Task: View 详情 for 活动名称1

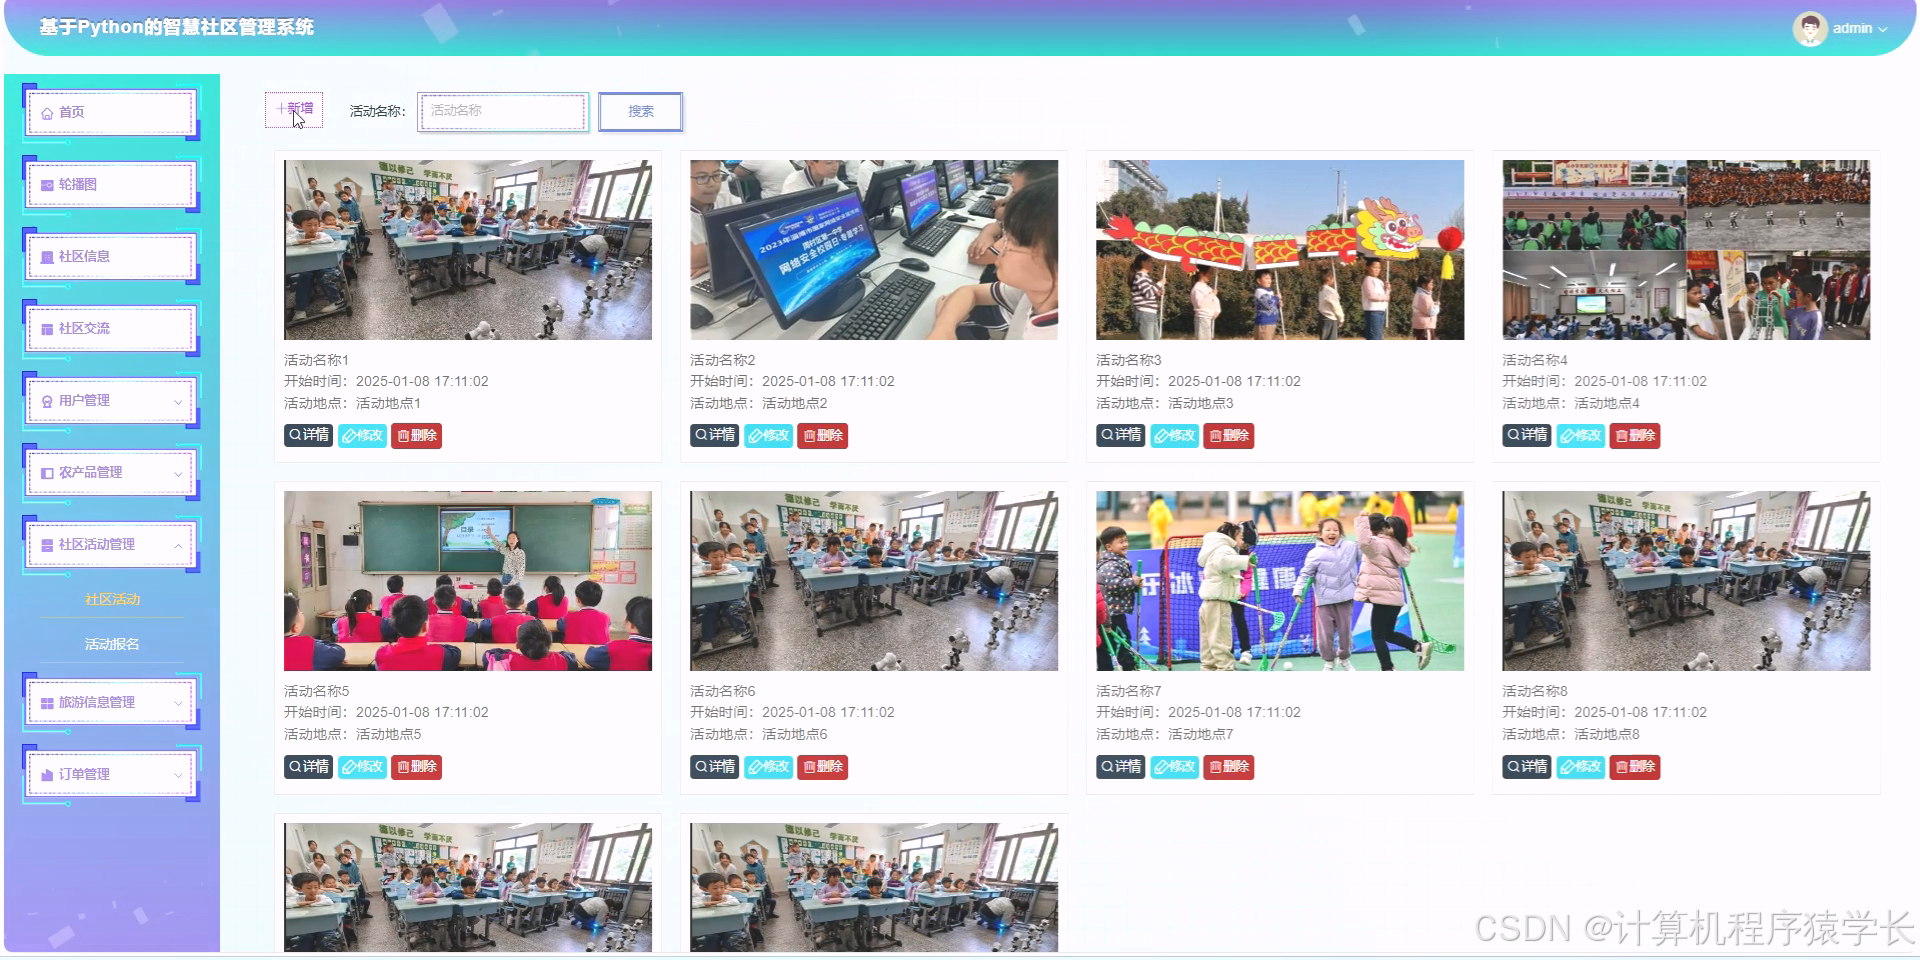Action: click(308, 435)
